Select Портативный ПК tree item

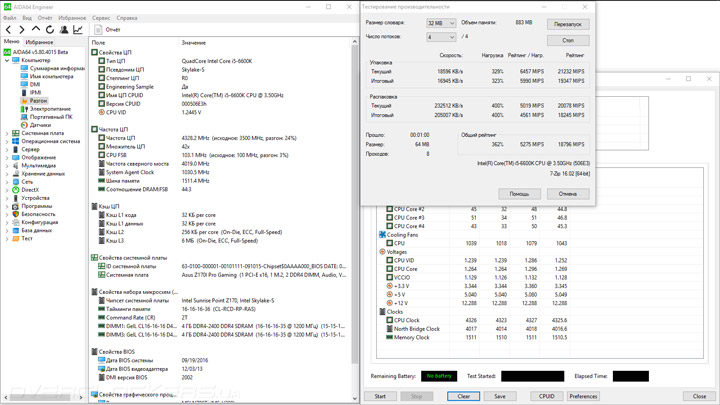click(x=51, y=117)
